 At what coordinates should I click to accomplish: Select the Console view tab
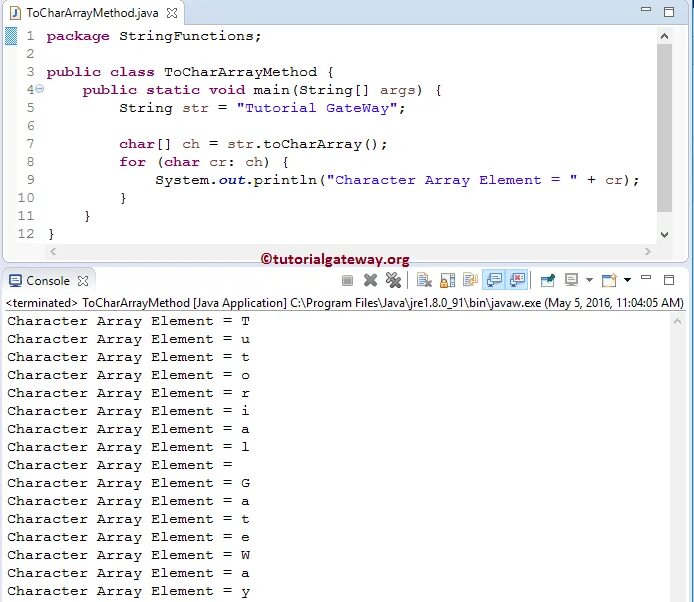48,281
